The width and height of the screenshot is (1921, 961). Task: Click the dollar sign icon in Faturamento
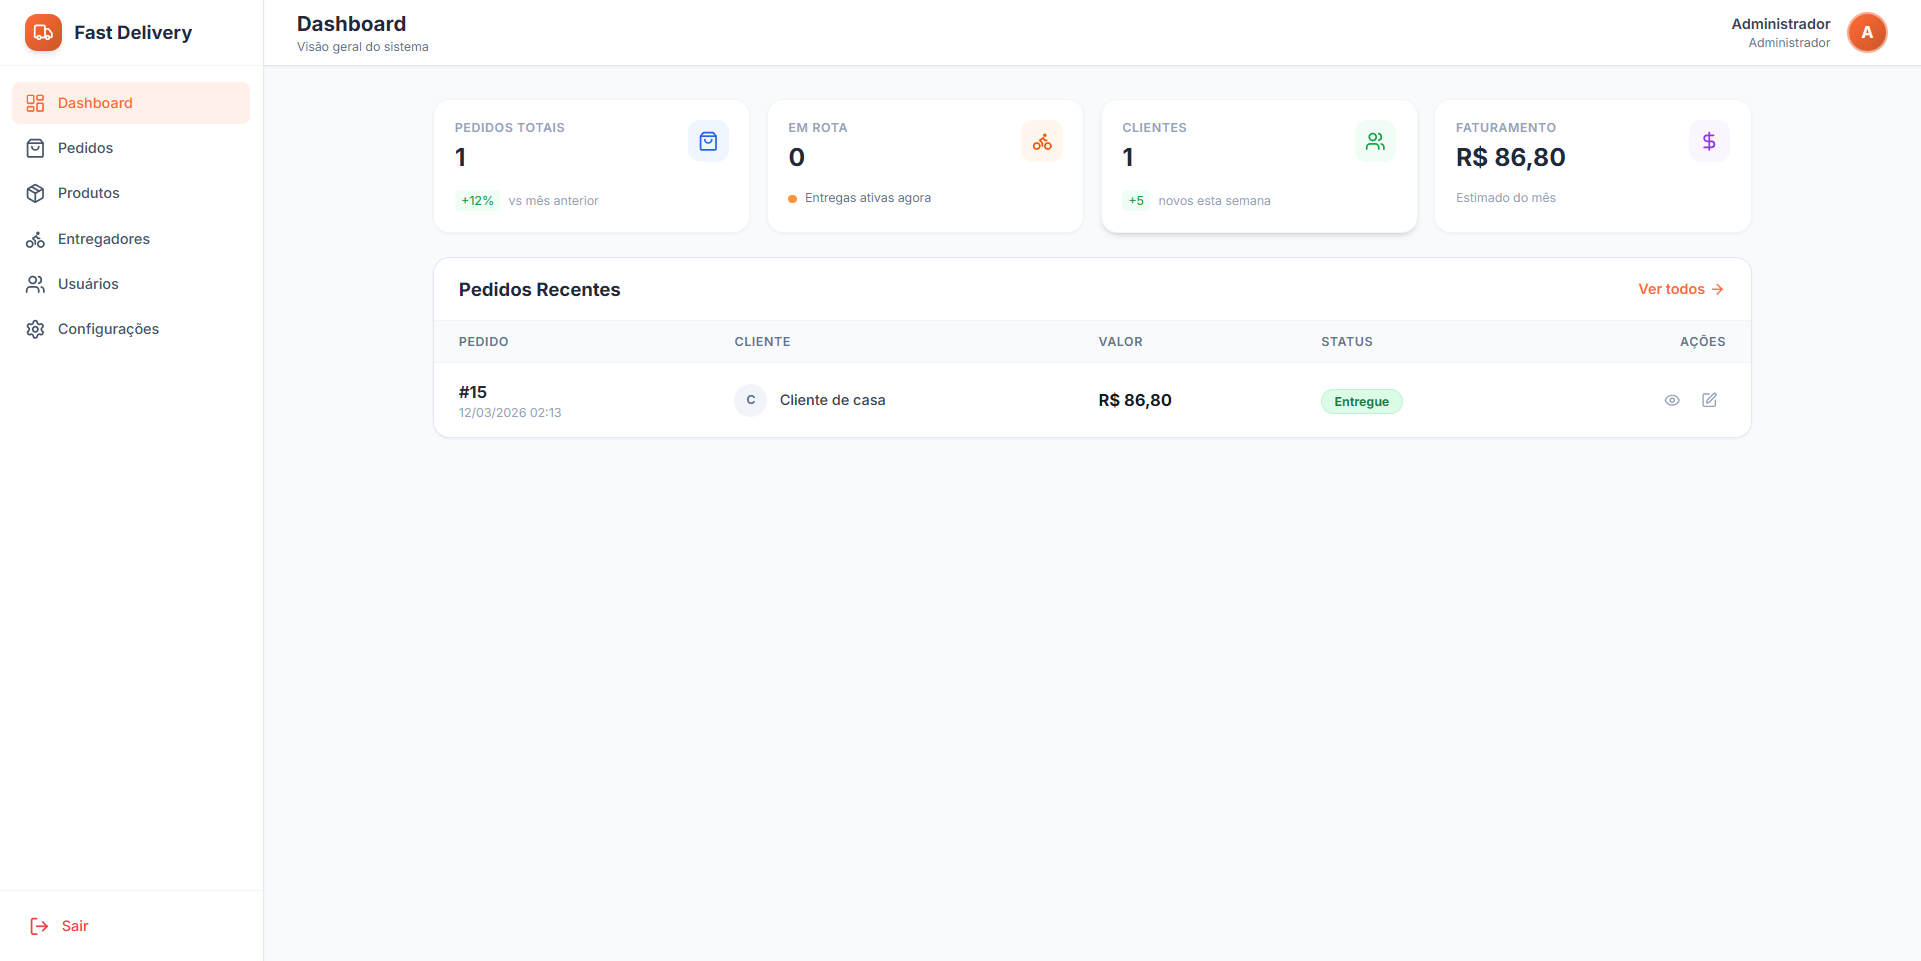click(x=1709, y=142)
